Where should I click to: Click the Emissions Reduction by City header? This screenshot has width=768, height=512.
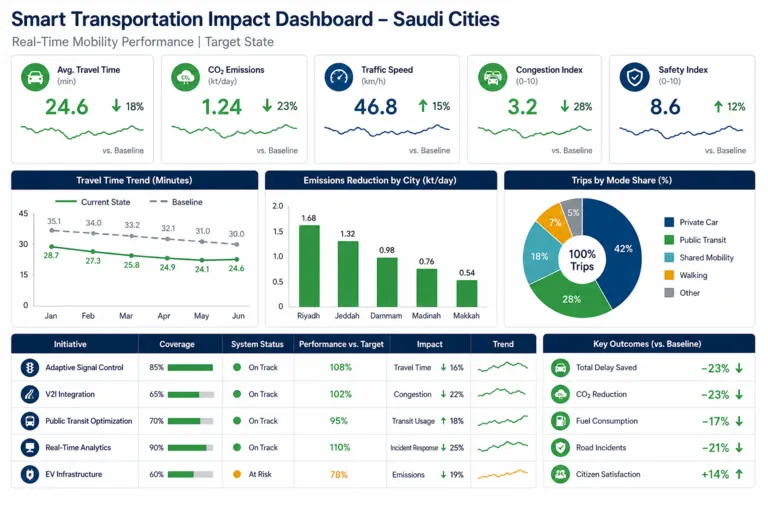click(x=380, y=180)
